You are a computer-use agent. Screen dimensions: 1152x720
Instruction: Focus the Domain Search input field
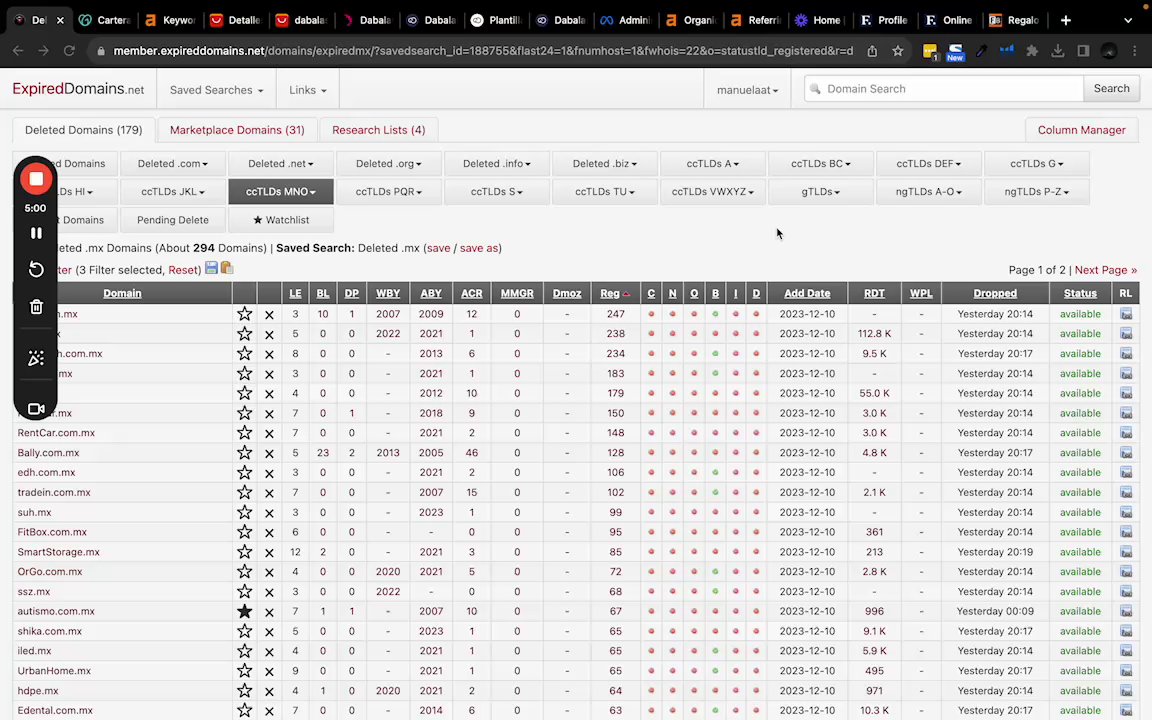pyautogui.click(x=944, y=88)
